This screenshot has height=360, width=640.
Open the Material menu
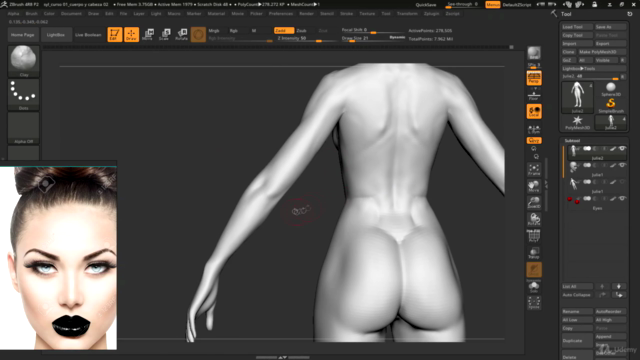[216, 13]
